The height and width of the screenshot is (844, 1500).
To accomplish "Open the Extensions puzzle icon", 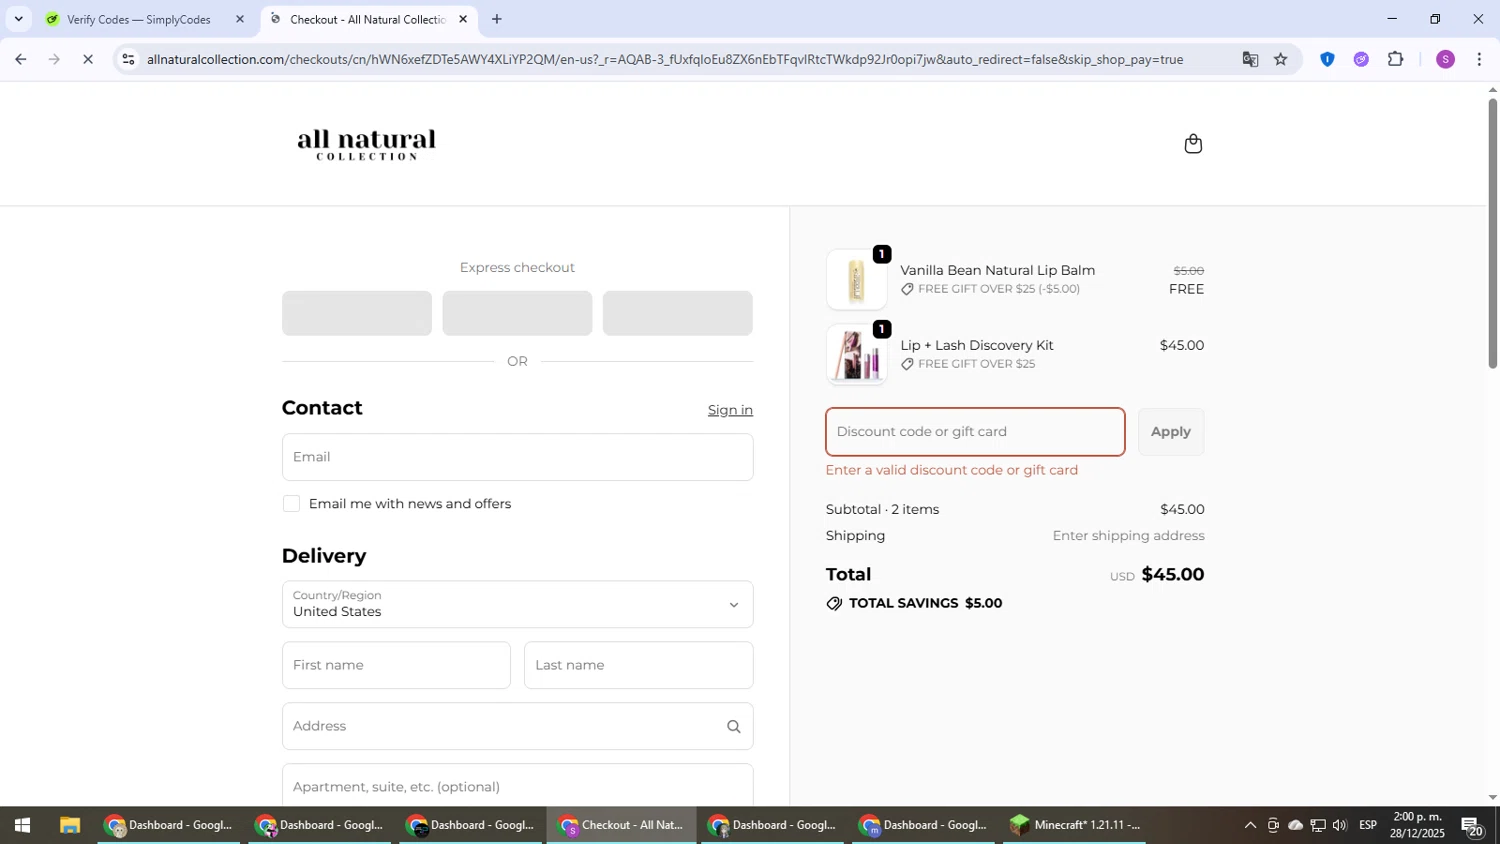I will 1396,59.
